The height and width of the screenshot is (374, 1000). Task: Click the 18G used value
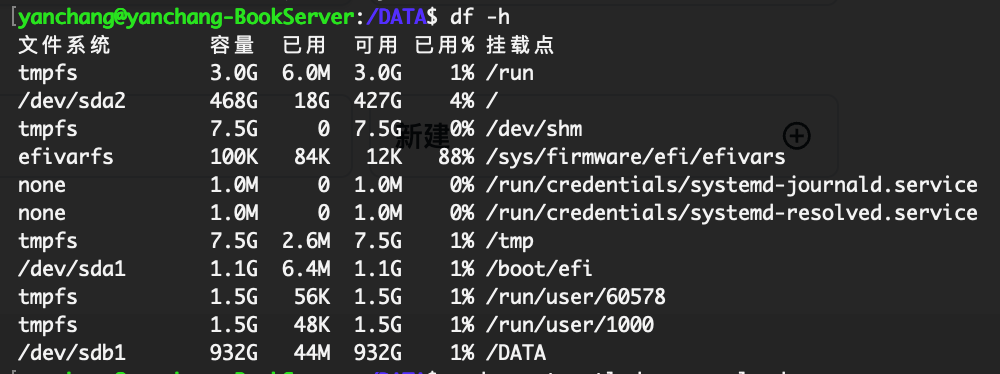[x=312, y=101]
